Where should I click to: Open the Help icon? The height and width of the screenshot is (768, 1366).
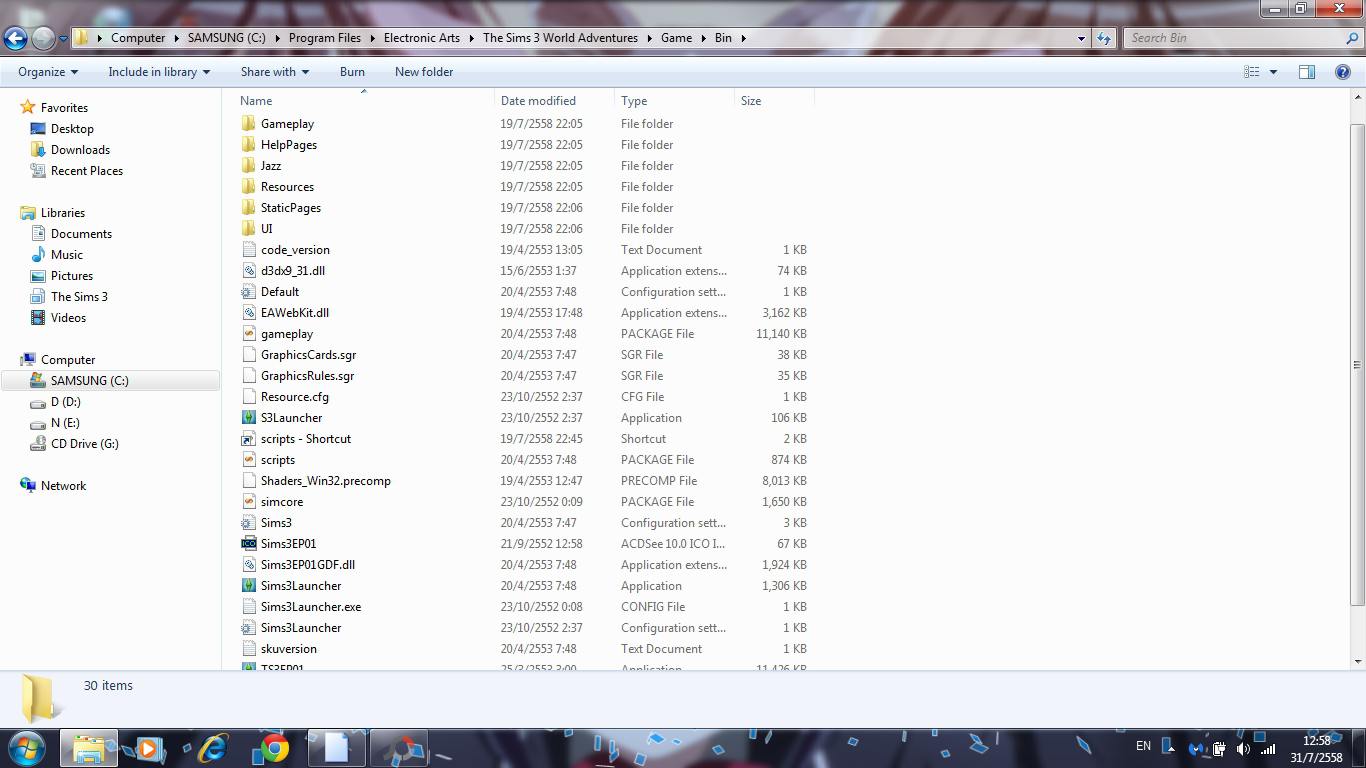coord(1343,72)
